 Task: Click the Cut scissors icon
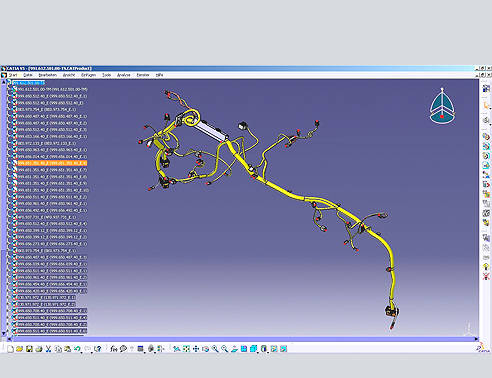point(48,349)
